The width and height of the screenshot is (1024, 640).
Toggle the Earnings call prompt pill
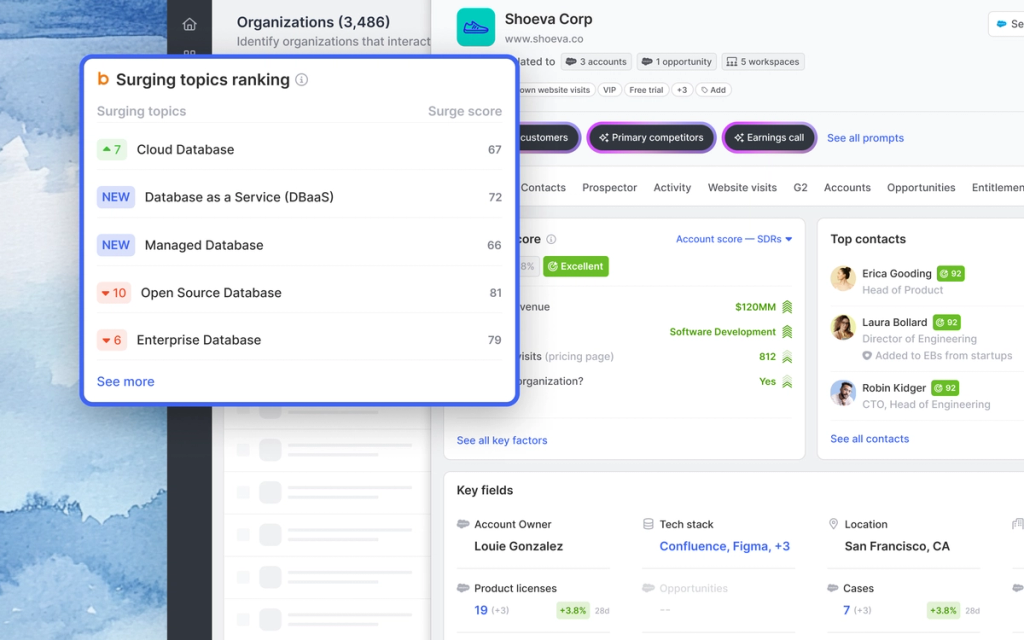point(768,137)
